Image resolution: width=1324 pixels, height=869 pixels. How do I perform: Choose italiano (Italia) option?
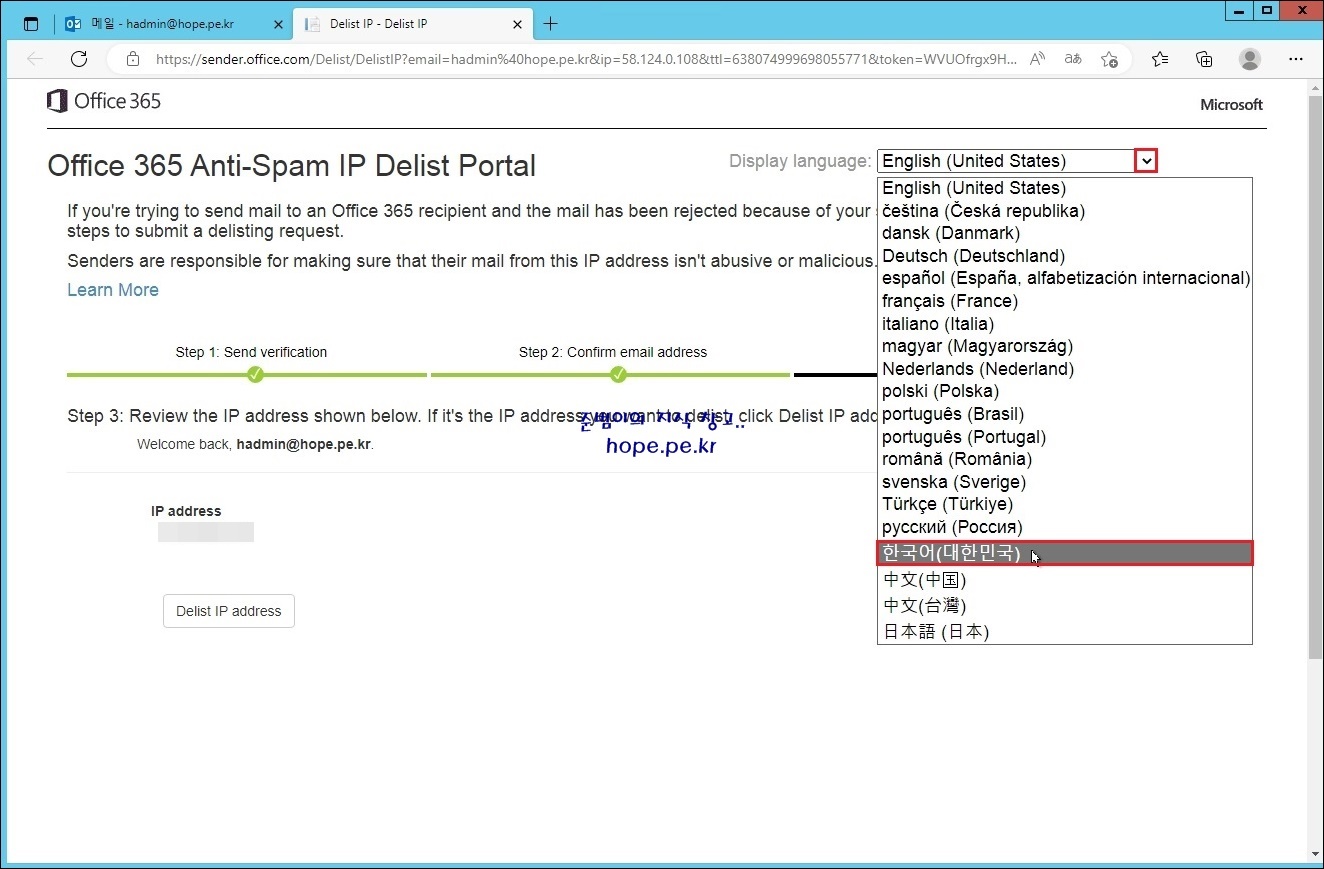(x=1065, y=324)
